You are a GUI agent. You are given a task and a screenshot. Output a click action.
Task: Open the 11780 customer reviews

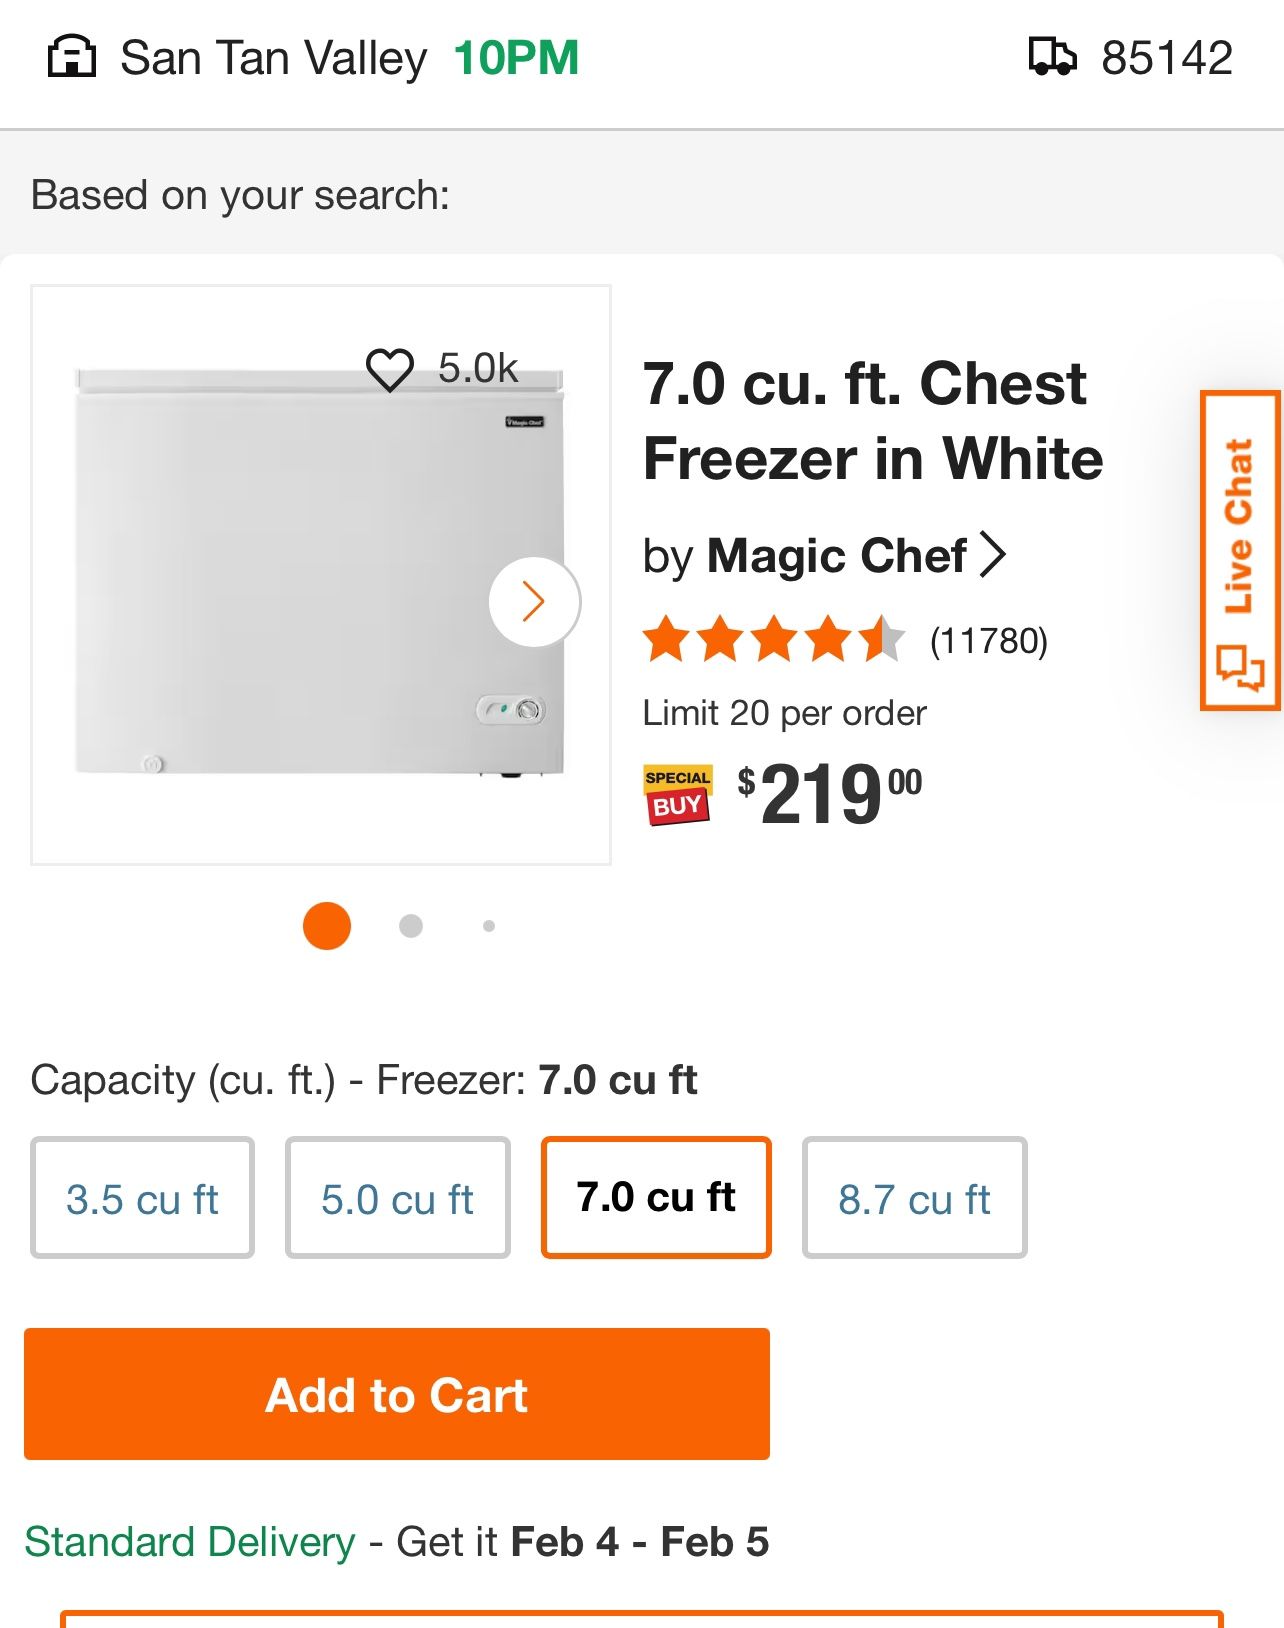tap(988, 641)
